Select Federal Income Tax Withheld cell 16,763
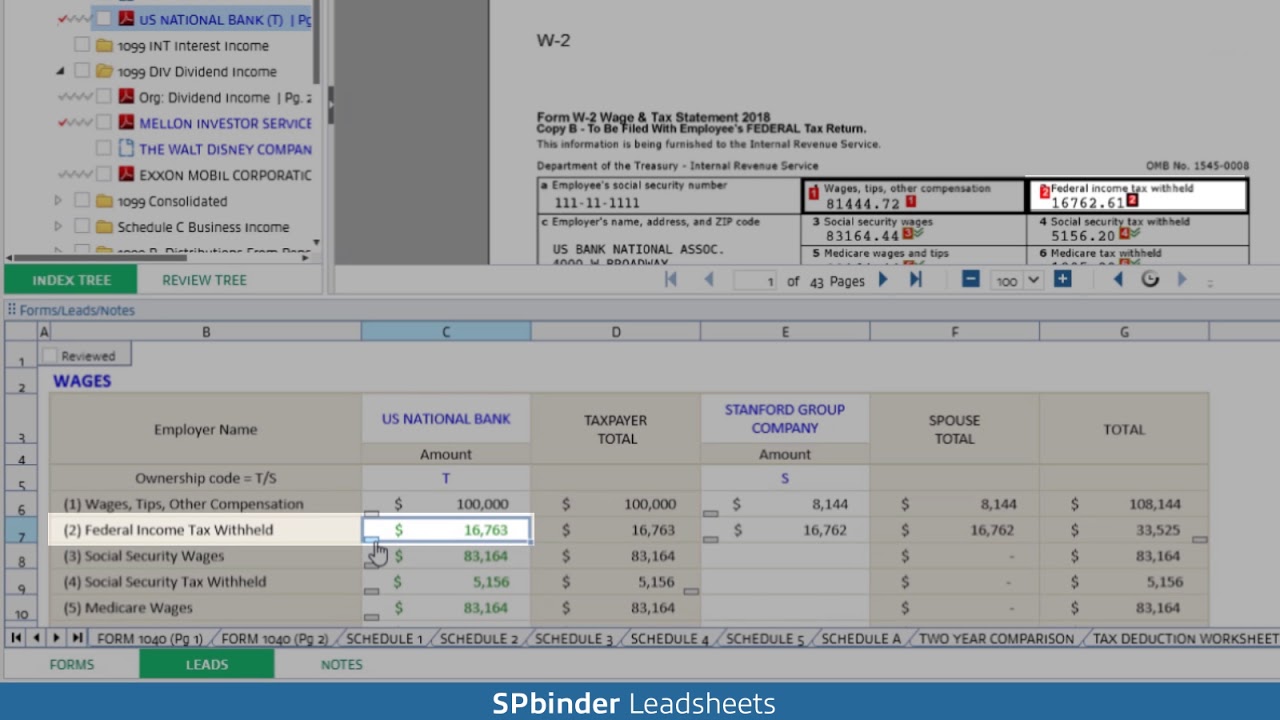 click(446, 530)
